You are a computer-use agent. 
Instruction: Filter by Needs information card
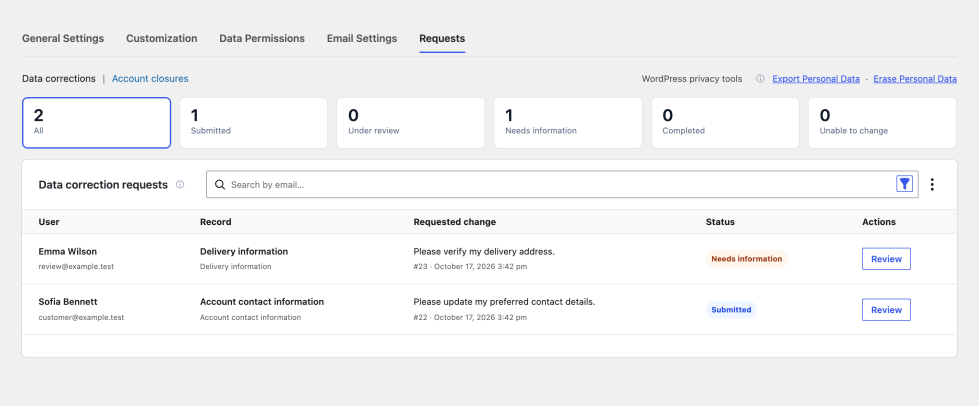coord(568,123)
